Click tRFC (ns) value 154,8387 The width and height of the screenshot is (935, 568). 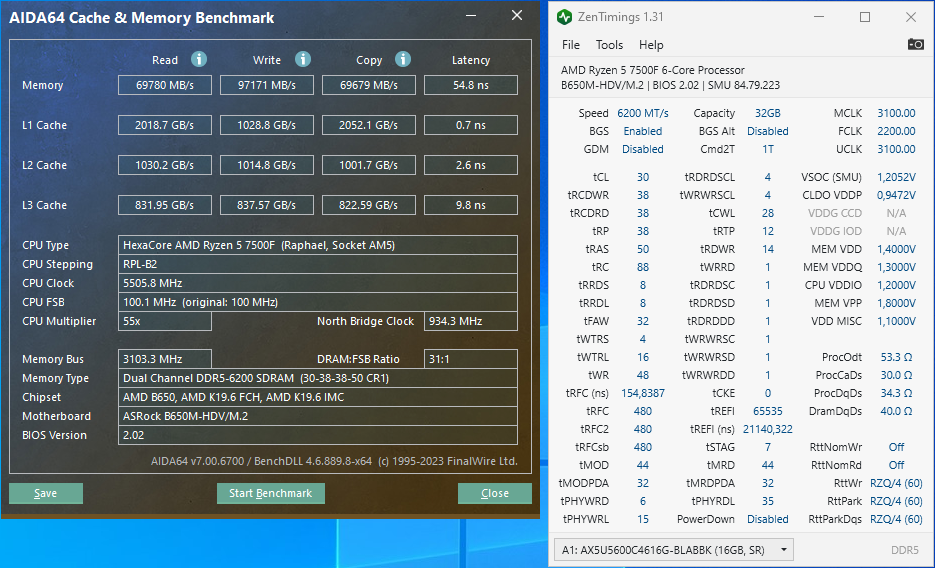tap(643, 393)
